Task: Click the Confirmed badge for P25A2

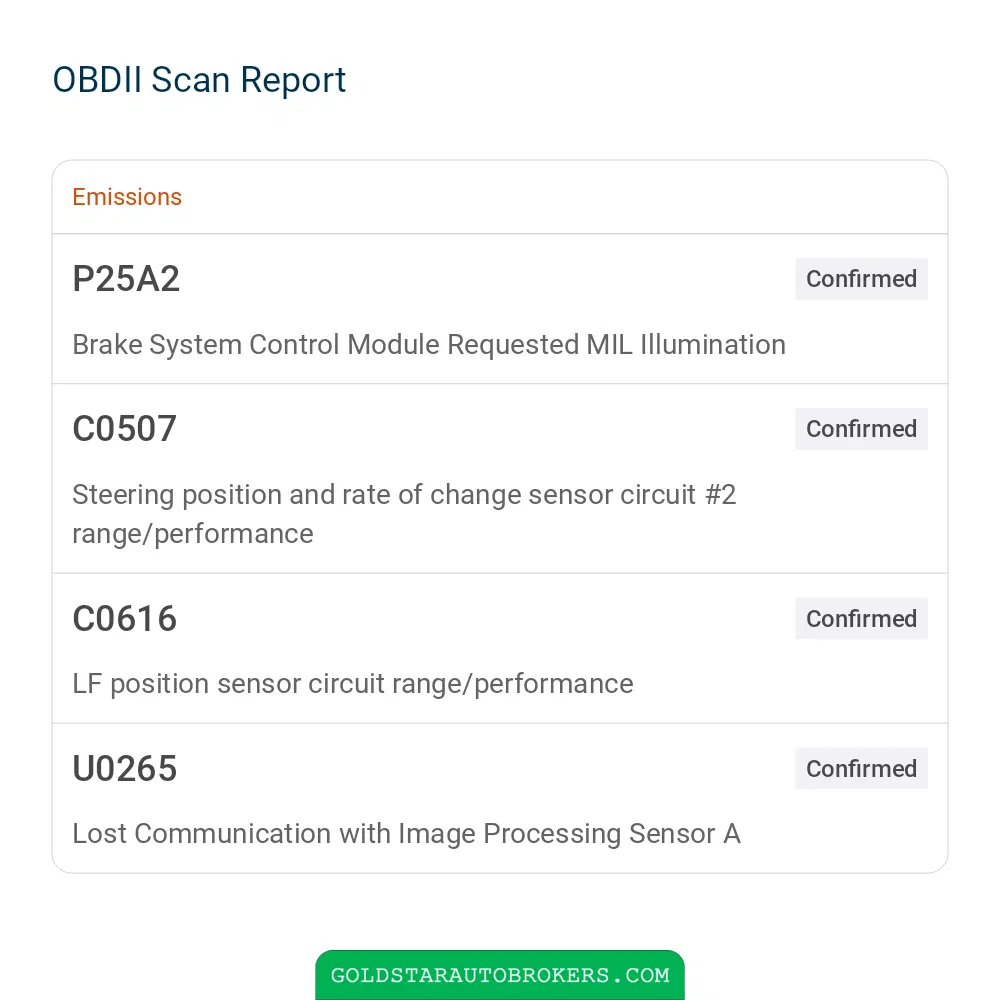Action: click(x=861, y=279)
